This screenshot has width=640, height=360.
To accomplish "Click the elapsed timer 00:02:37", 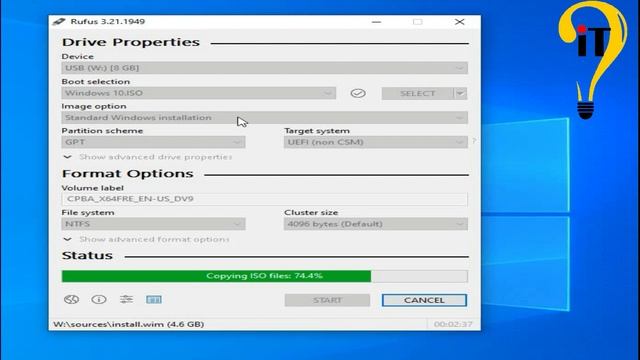I will [453, 324].
